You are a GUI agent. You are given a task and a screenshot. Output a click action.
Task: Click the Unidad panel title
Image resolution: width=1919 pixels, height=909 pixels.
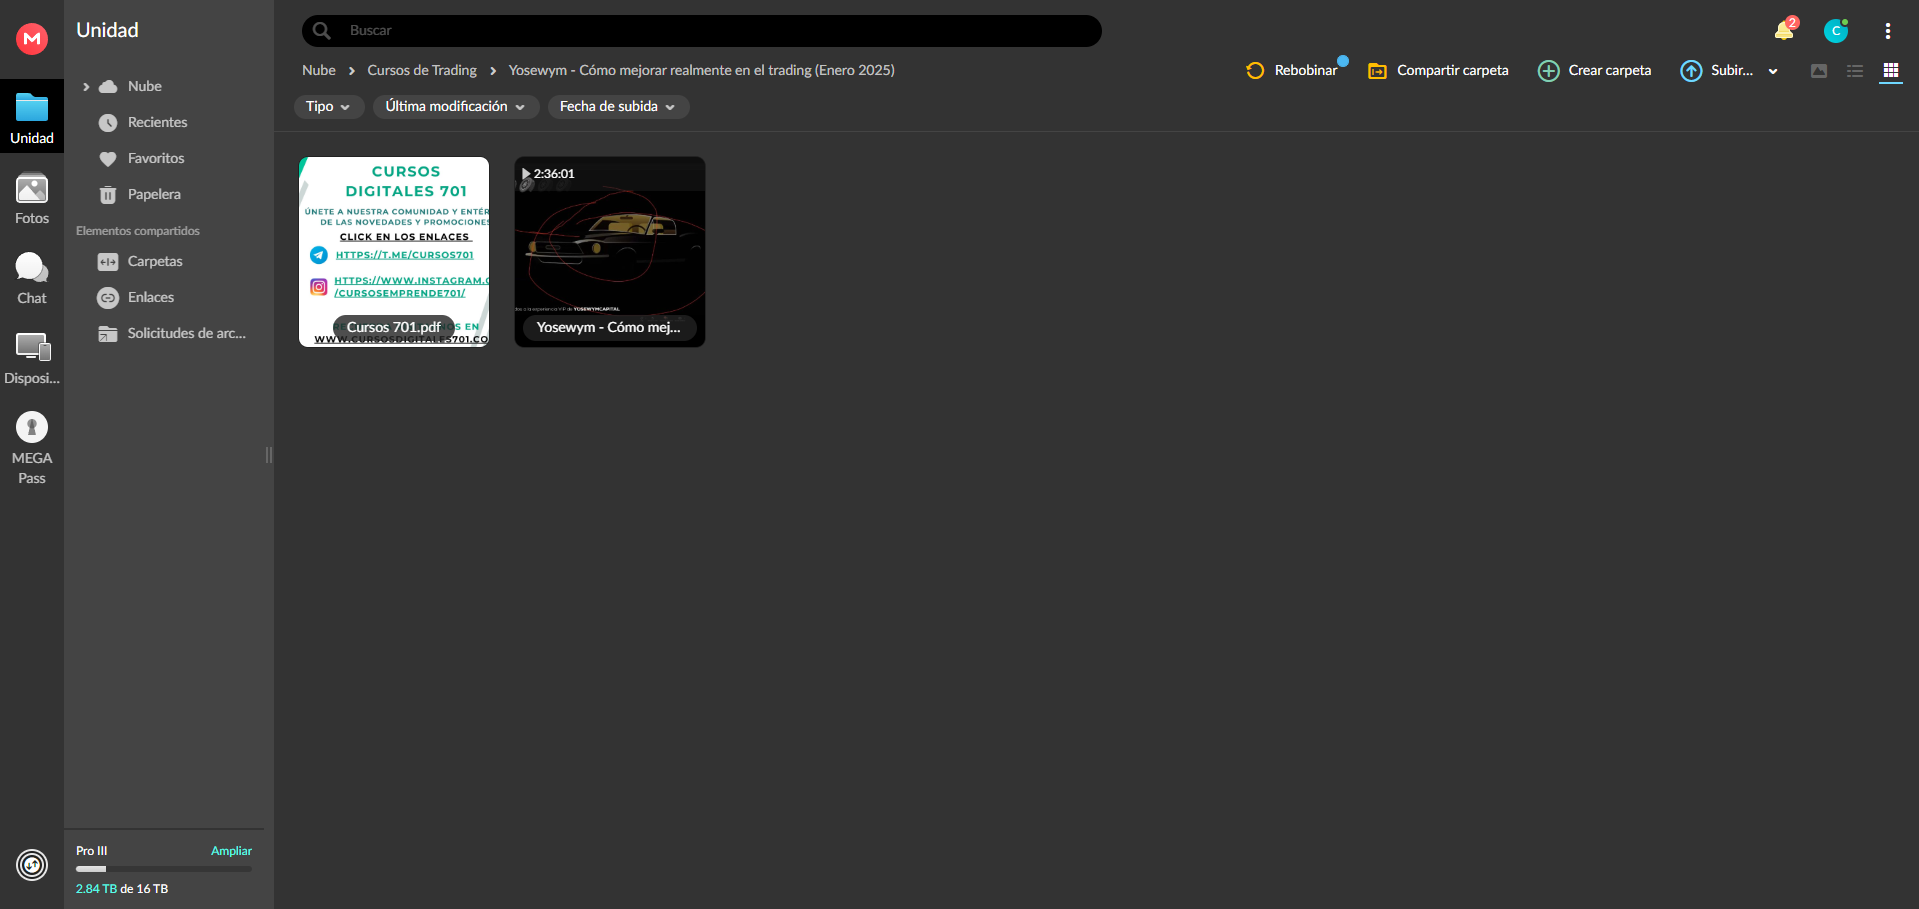click(x=107, y=30)
